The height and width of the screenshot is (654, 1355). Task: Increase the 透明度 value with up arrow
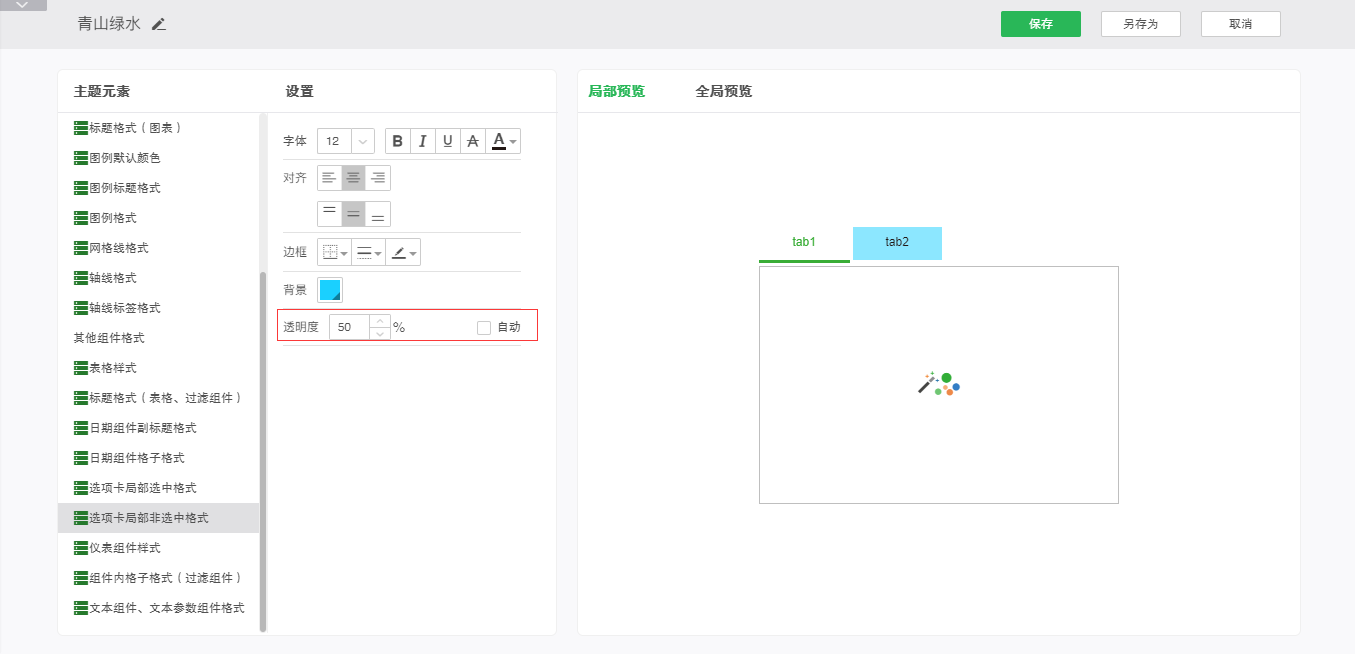pyautogui.click(x=380, y=321)
